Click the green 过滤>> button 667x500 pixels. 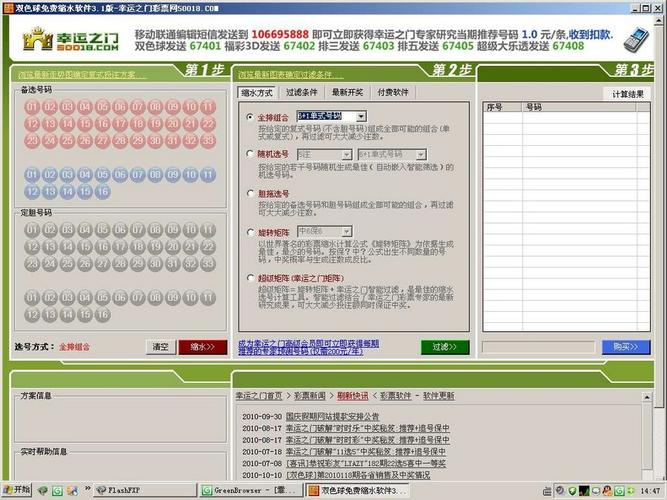(445, 347)
